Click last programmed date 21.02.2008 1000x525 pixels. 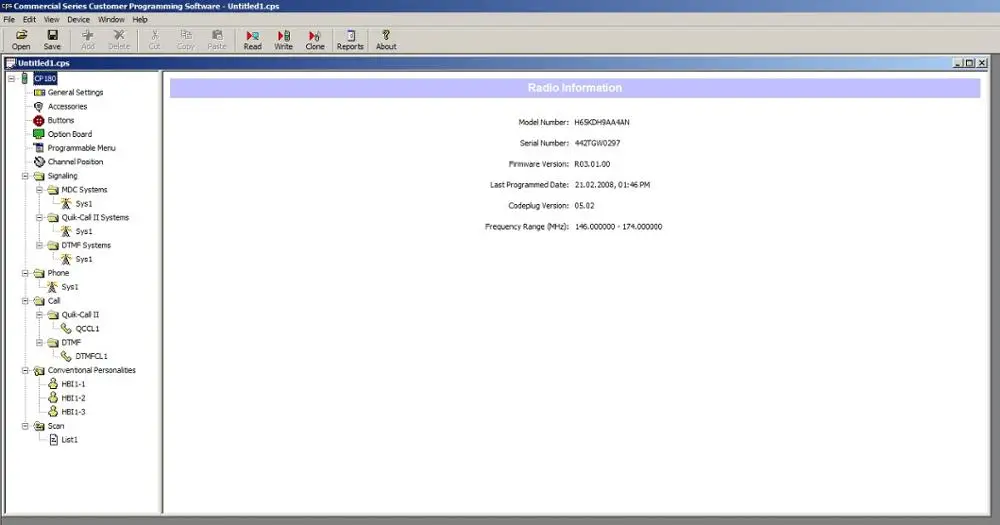pos(612,185)
